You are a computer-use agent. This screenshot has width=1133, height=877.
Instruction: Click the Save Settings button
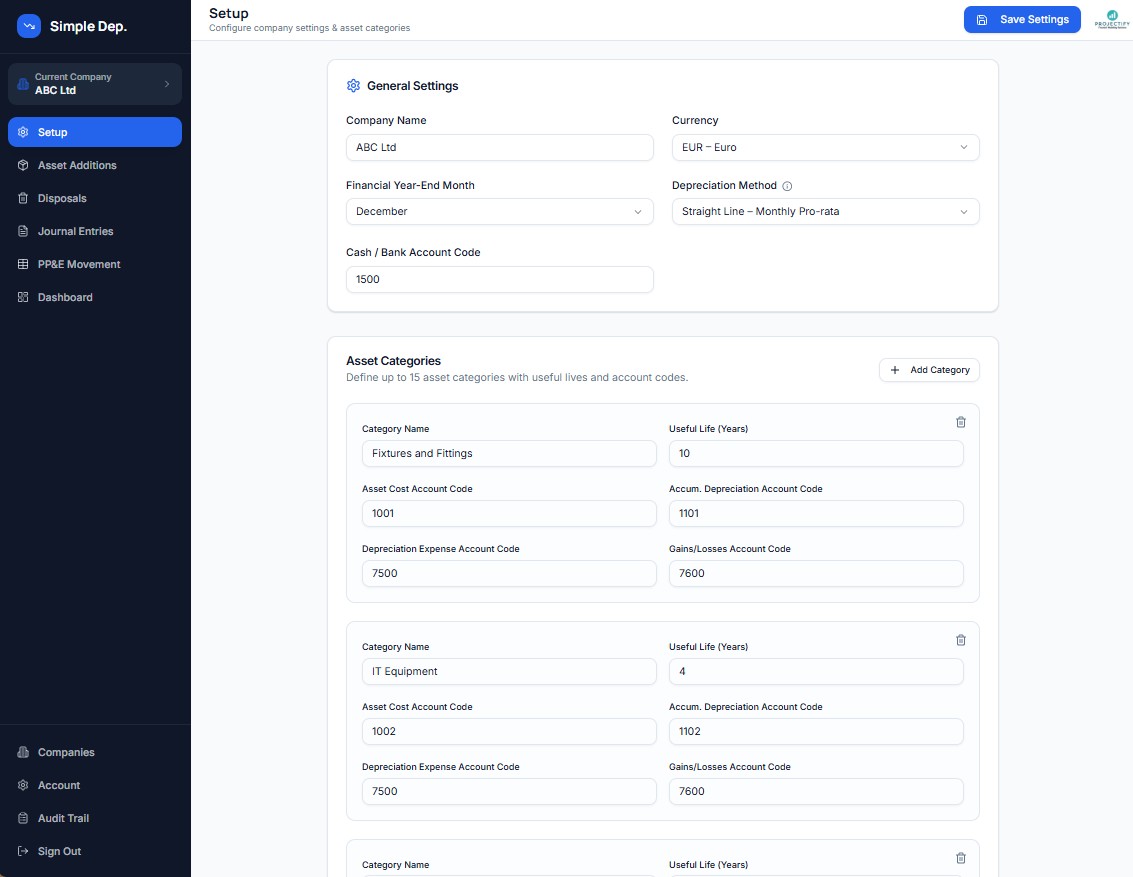pyautogui.click(x=1022, y=20)
